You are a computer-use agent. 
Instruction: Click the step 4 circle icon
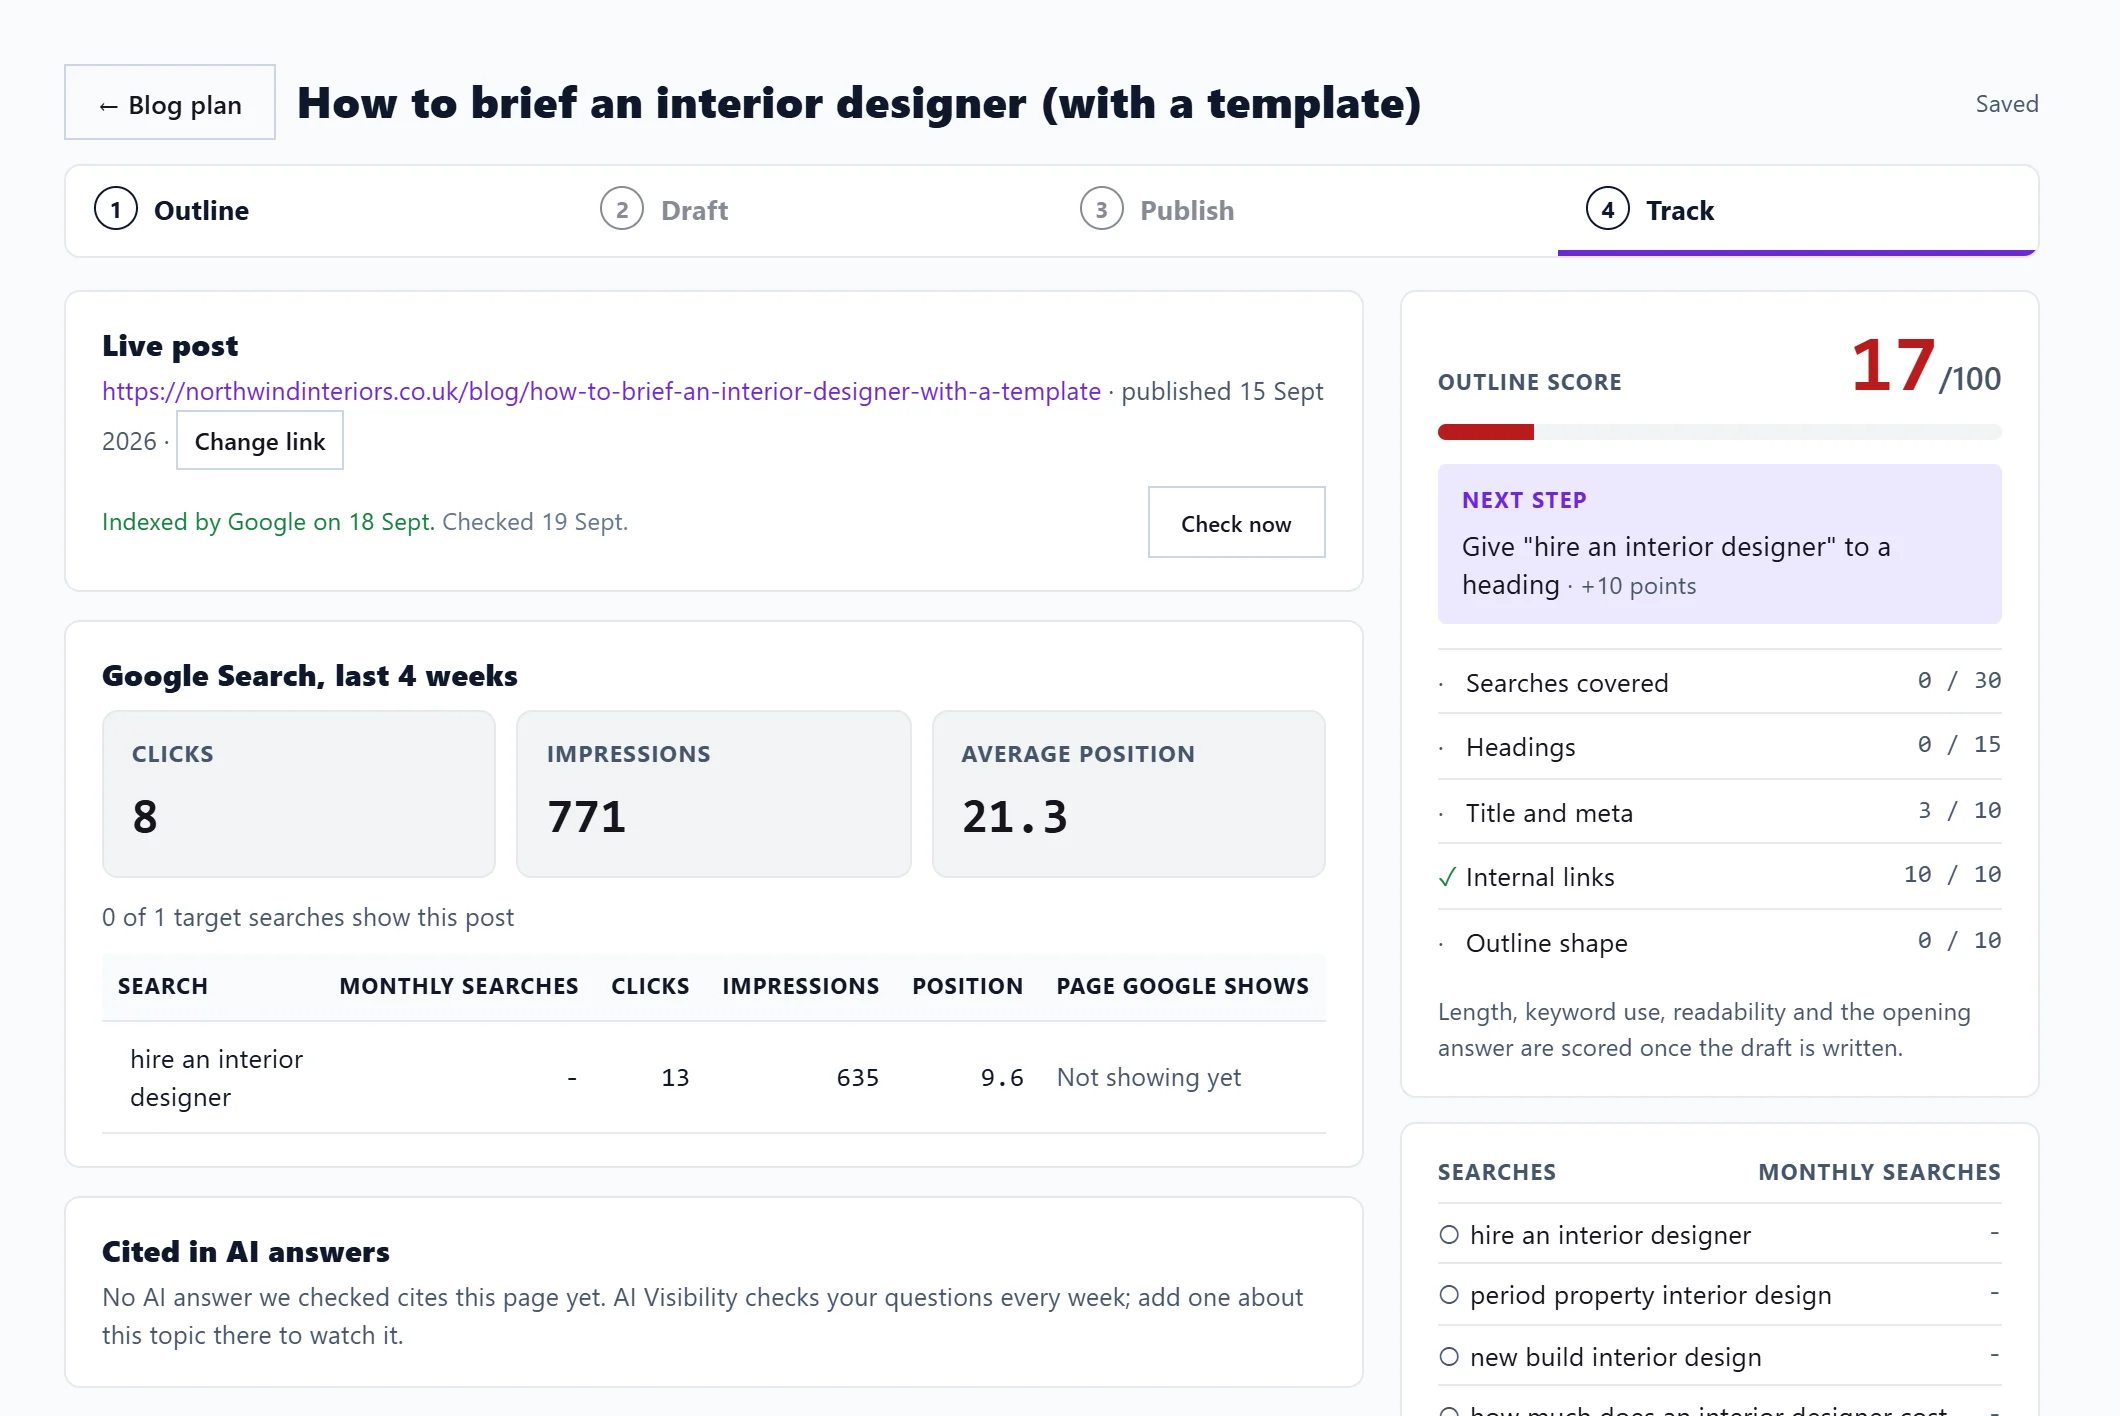1607,210
